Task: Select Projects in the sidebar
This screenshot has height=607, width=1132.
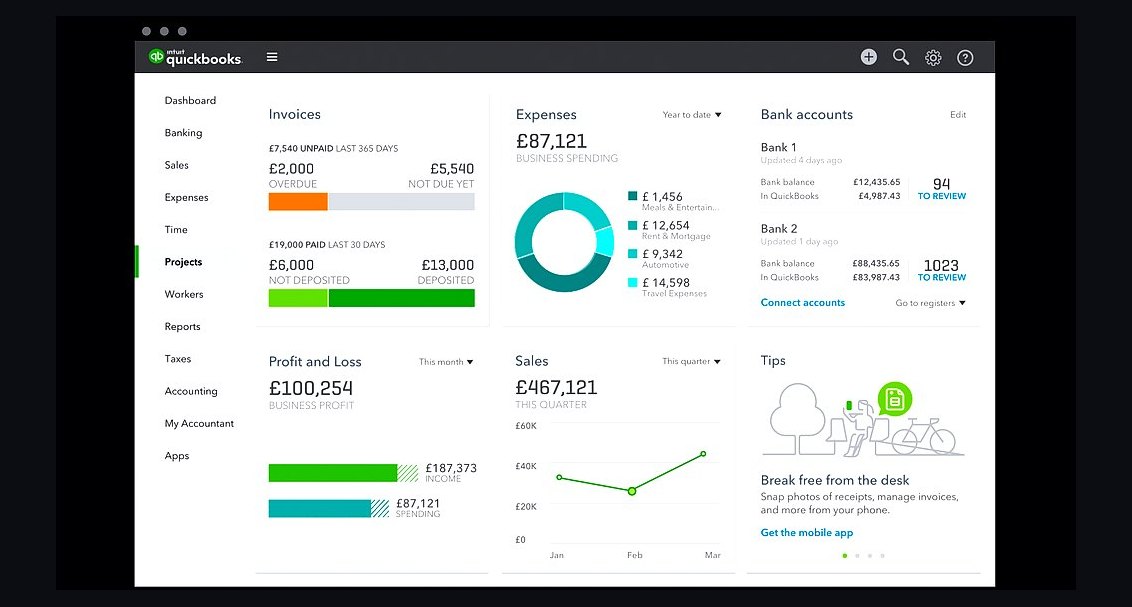Action: pyautogui.click(x=183, y=262)
